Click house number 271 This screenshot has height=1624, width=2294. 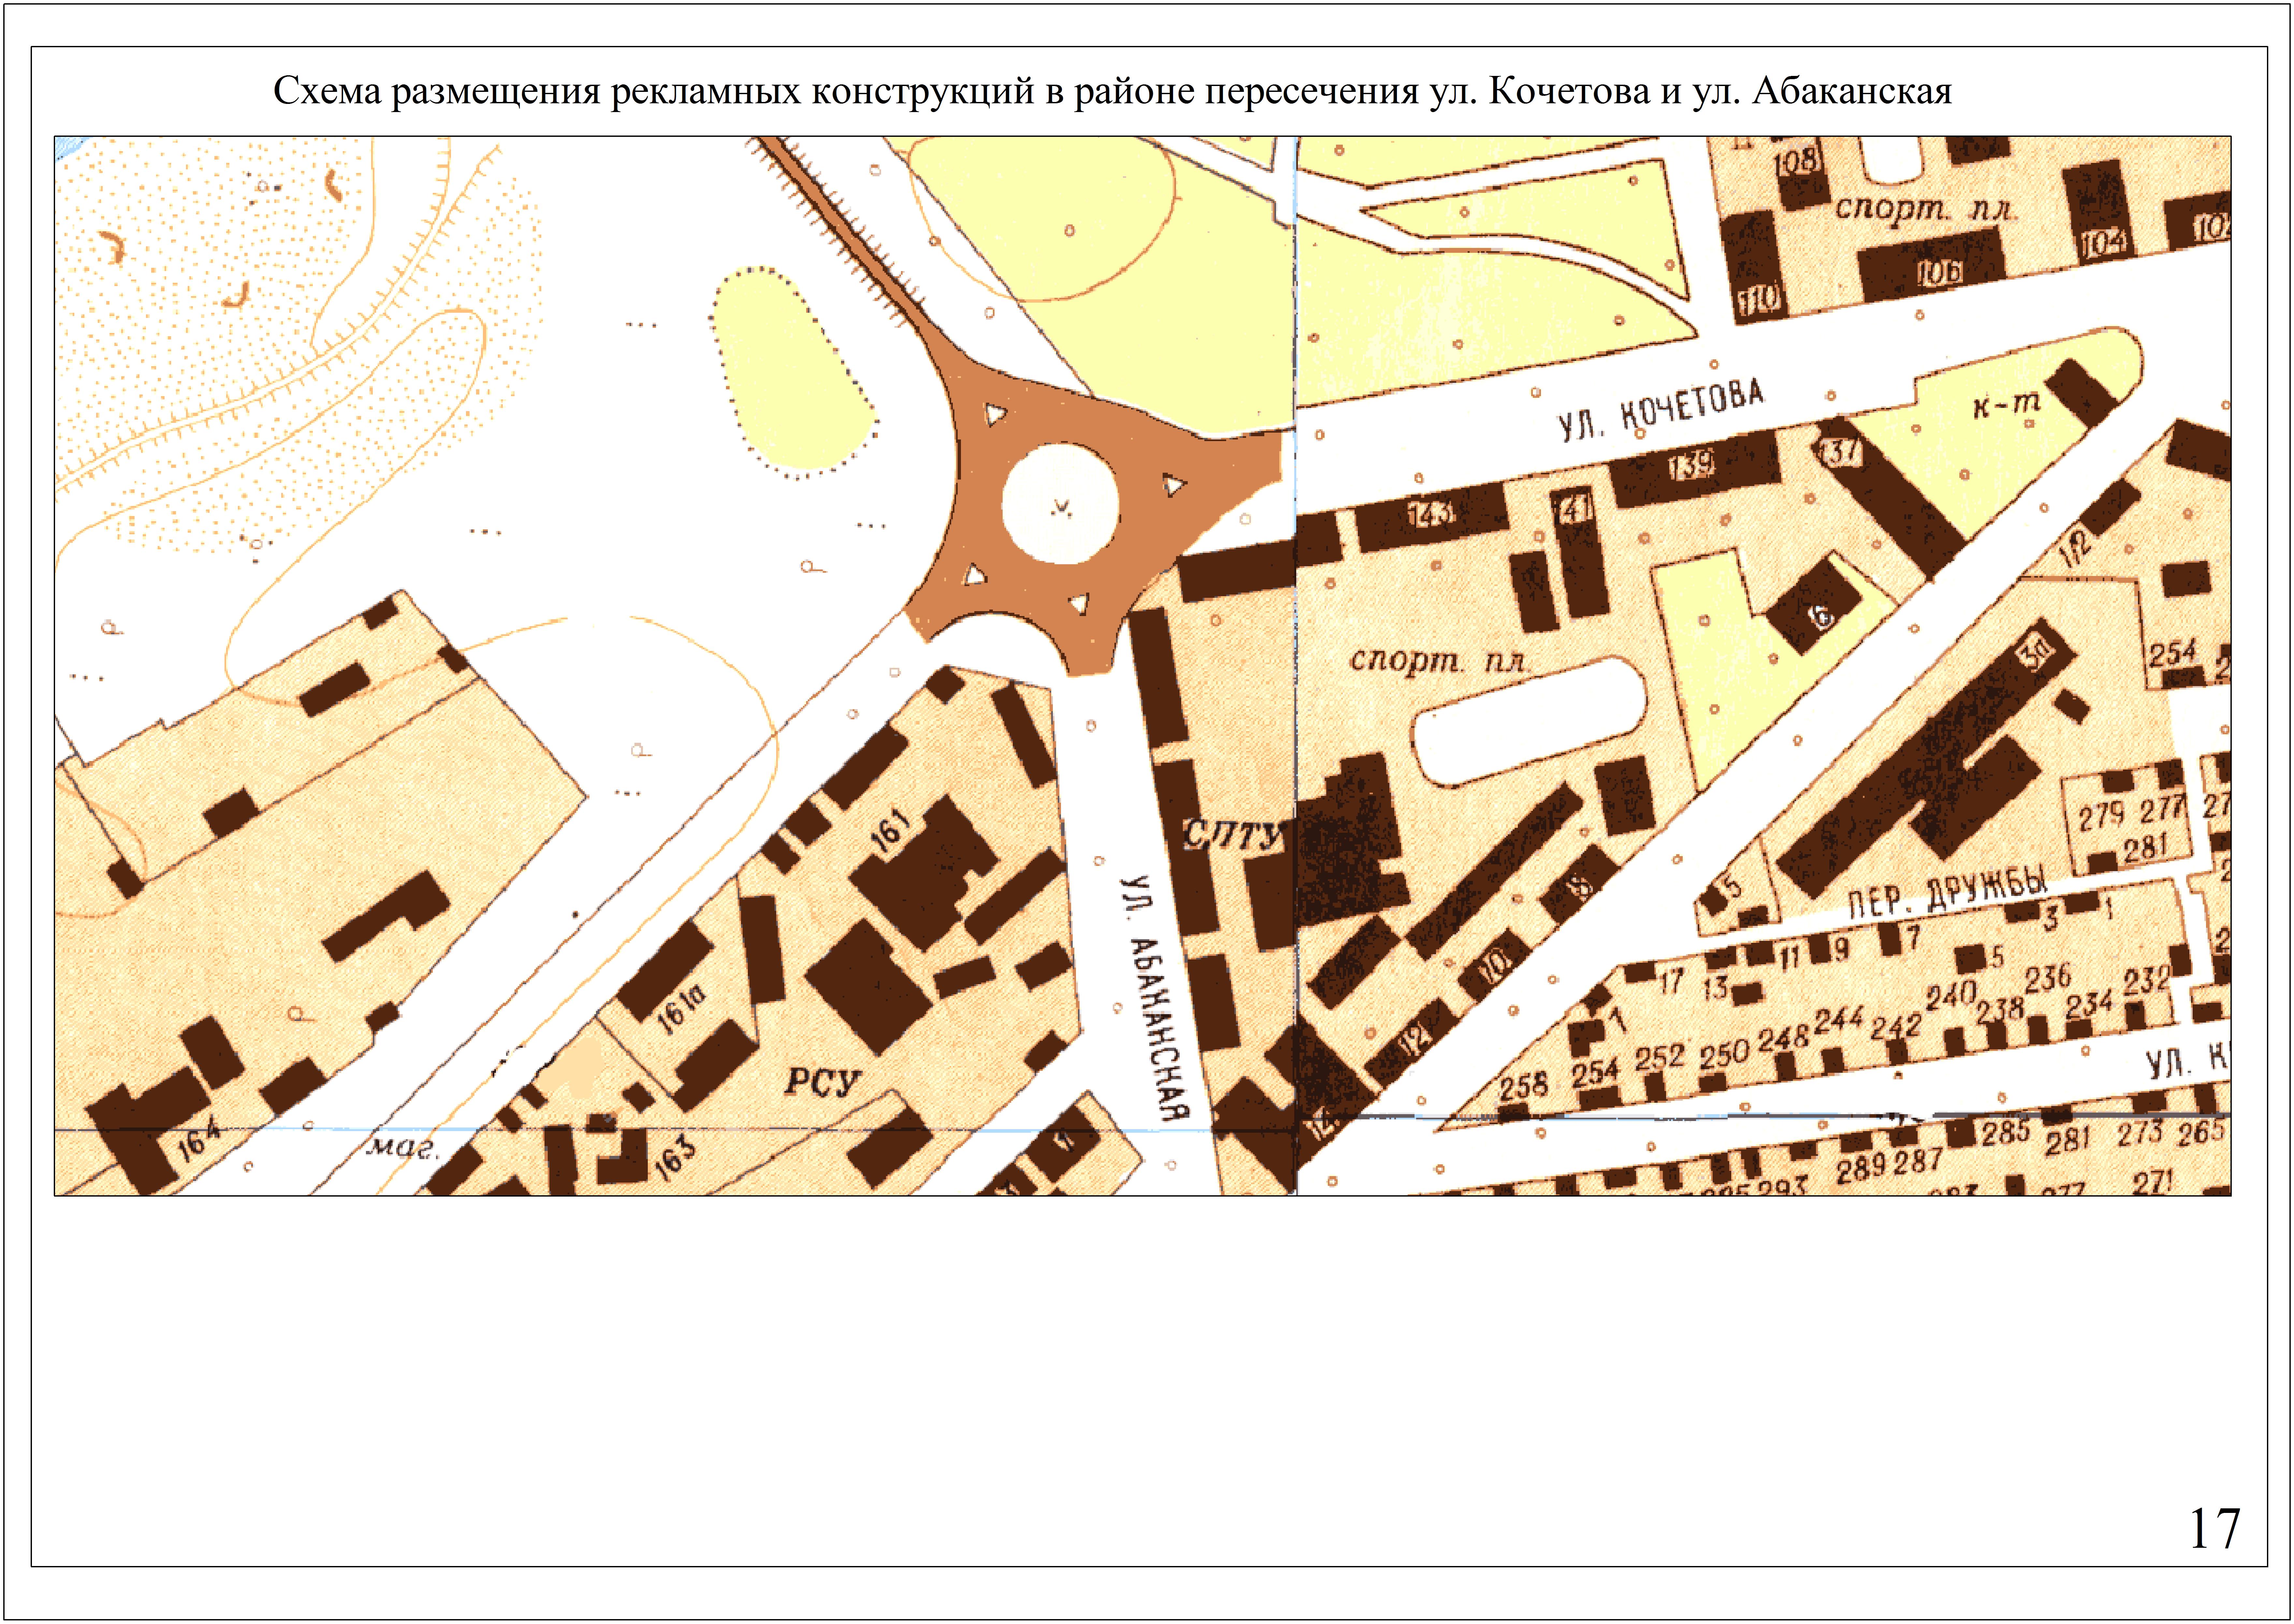click(x=2153, y=1182)
